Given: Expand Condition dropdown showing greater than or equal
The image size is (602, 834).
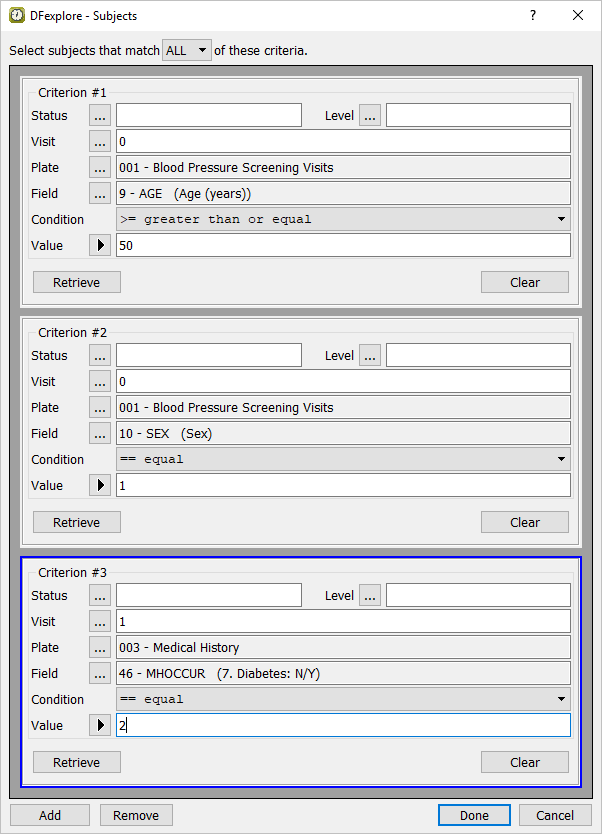Looking at the screenshot, I should pyautogui.click(x=343, y=220).
